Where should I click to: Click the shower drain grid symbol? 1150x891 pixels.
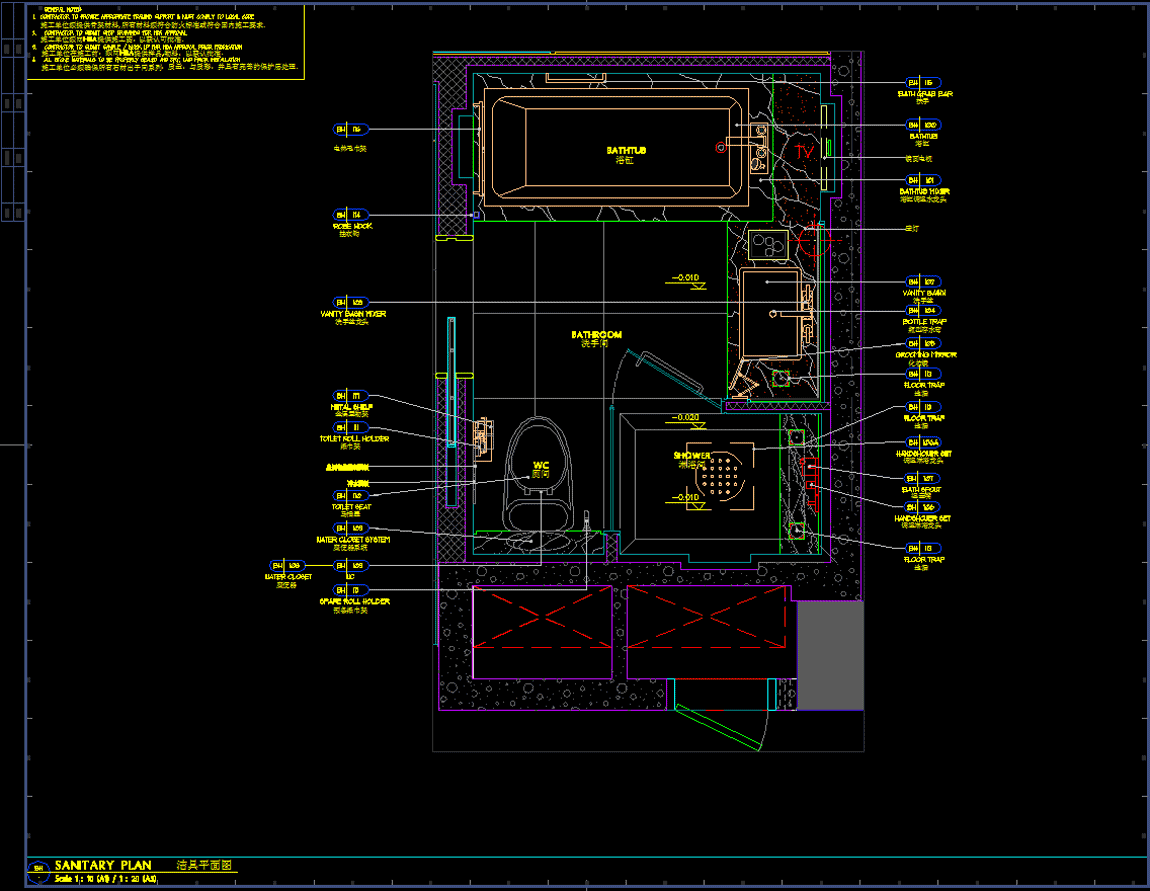pyautogui.click(x=723, y=474)
